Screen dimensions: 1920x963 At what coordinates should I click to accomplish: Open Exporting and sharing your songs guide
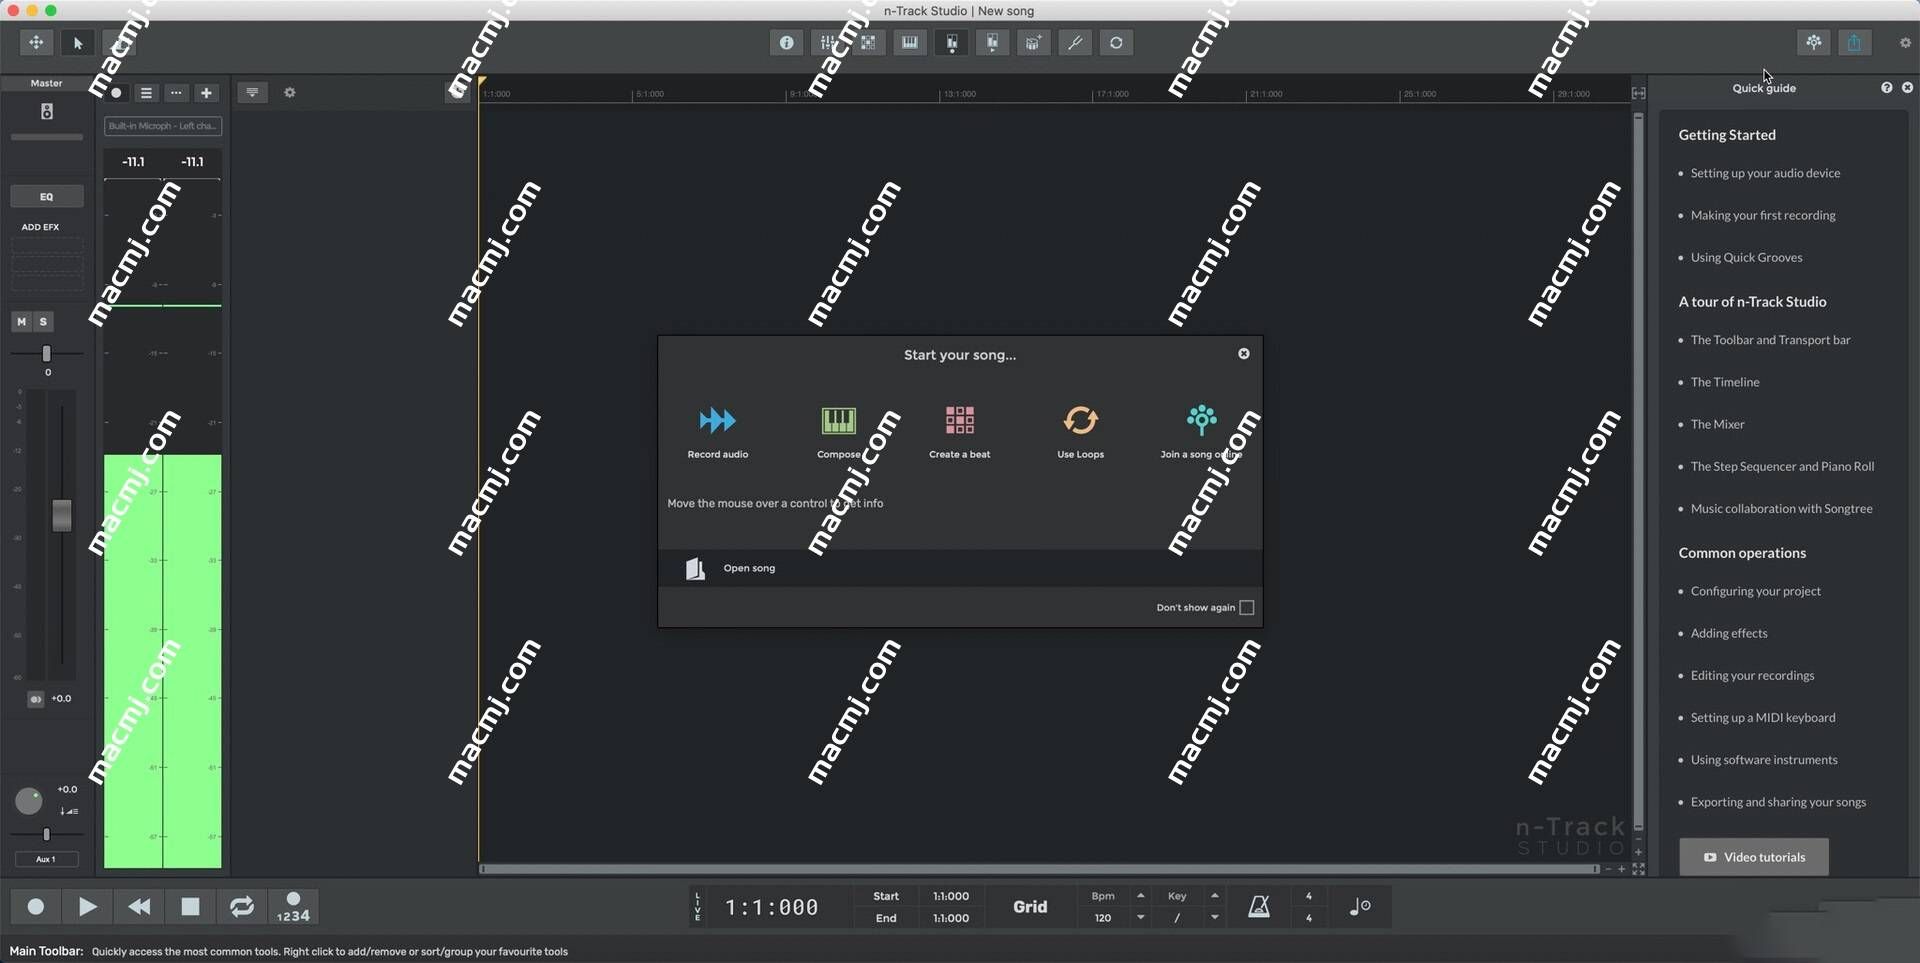click(1778, 802)
